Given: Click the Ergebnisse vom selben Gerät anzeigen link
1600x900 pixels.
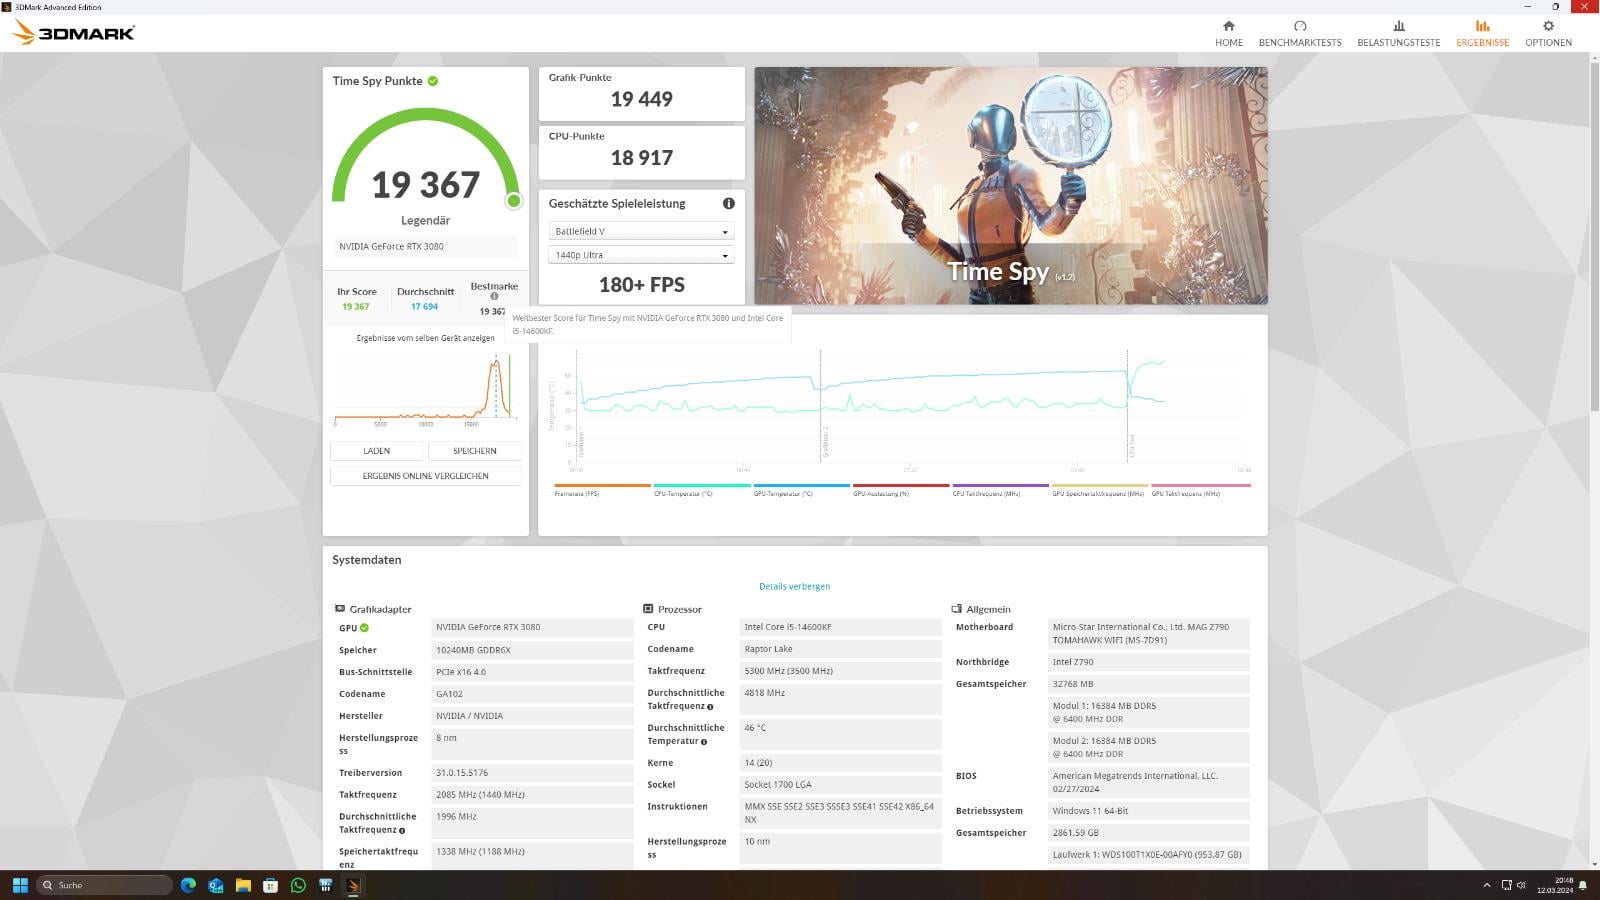Looking at the screenshot, I should point(425,338).
